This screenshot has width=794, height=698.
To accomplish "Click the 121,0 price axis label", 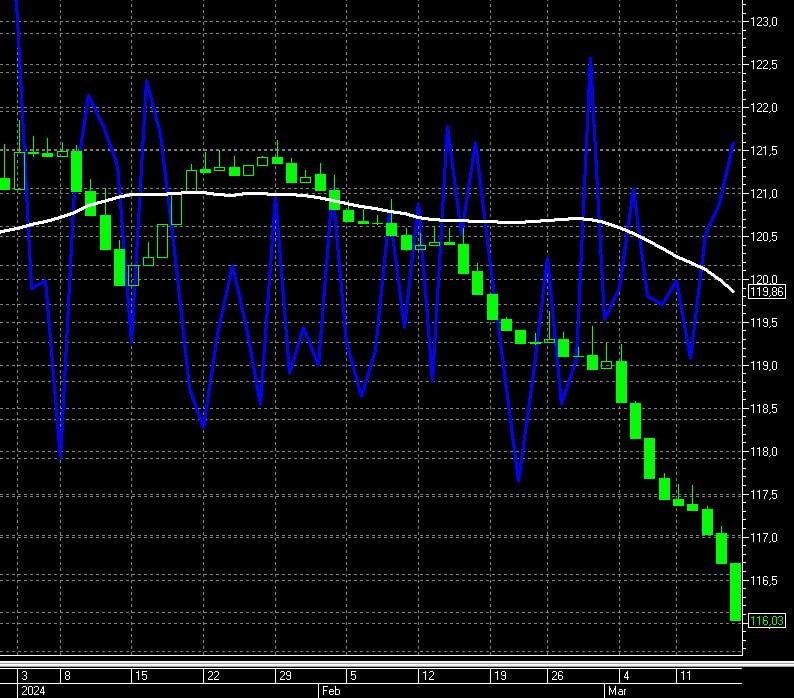I will (x=764, y=193).
